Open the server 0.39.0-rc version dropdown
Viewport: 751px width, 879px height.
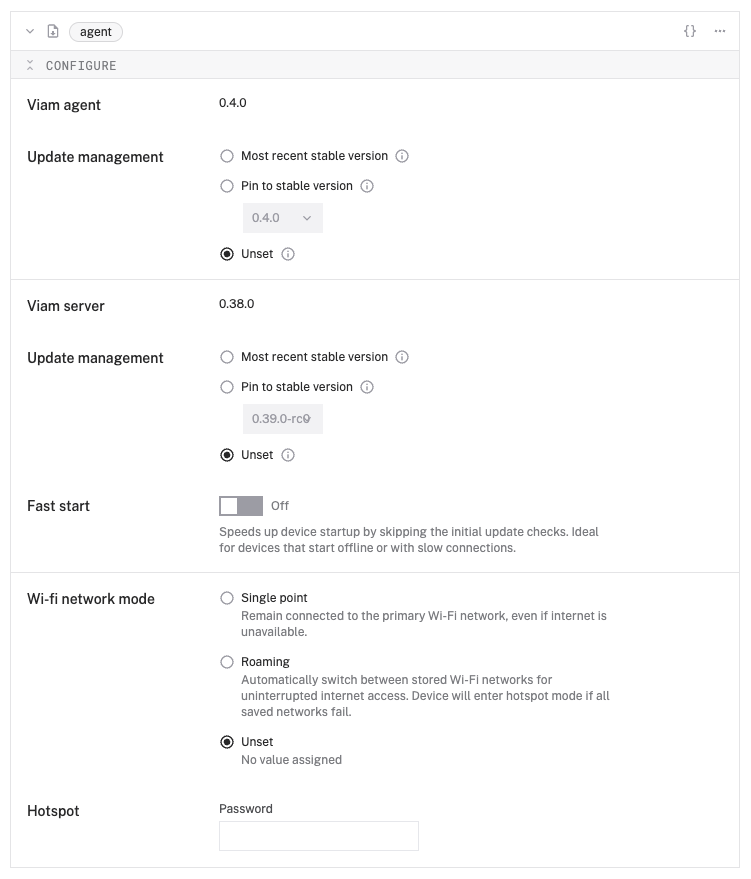tap(283, 419)
